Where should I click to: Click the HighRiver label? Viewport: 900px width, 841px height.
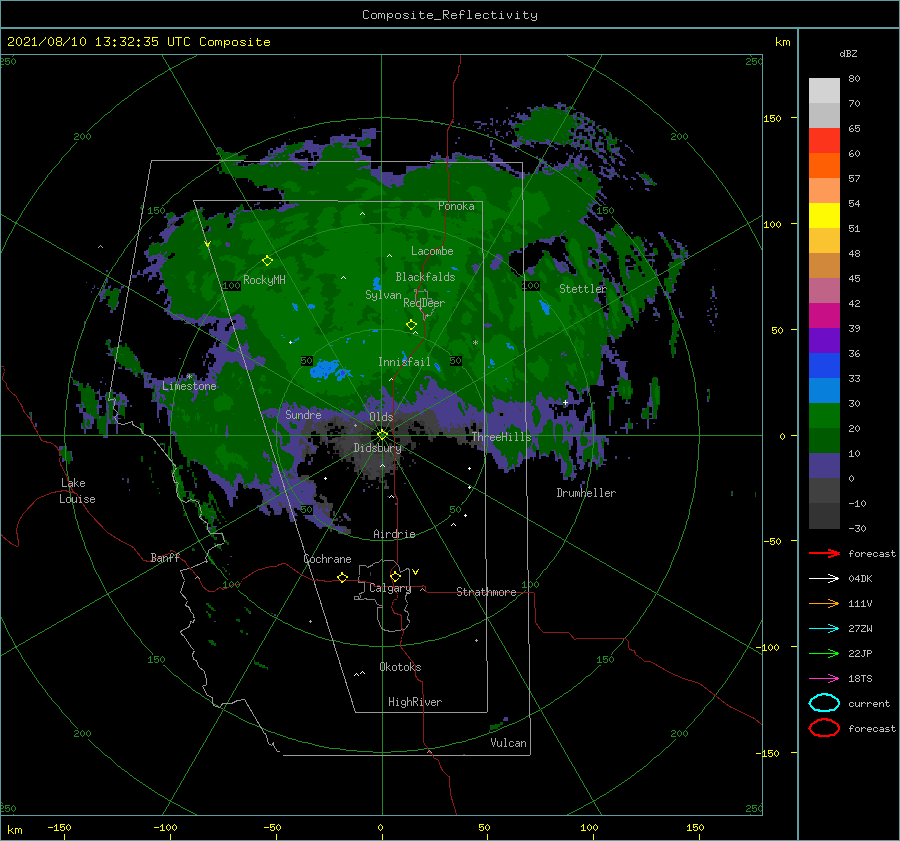tap(415, 702)
